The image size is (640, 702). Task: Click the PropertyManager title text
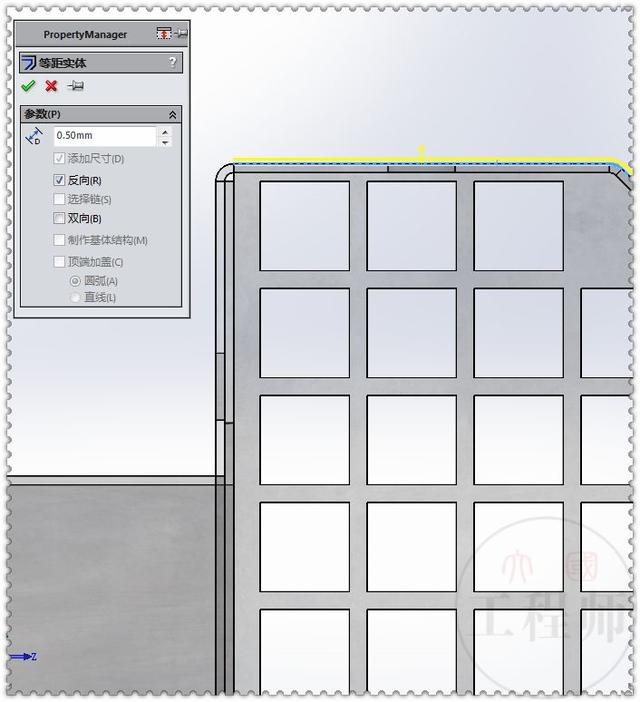(85, 34)
